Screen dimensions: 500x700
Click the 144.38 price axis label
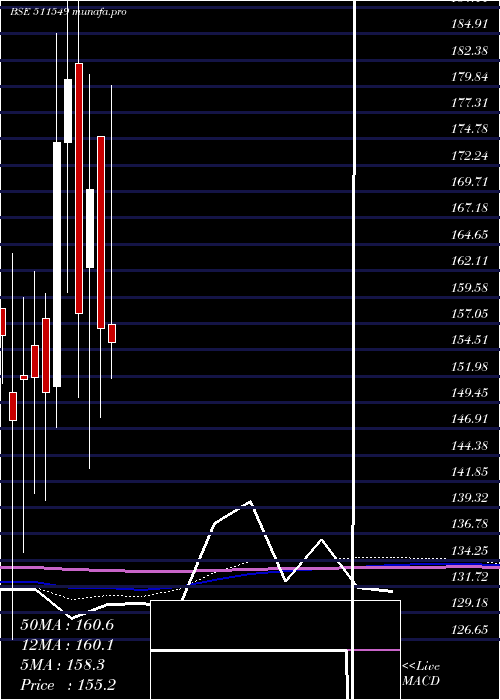coord(470,446)
